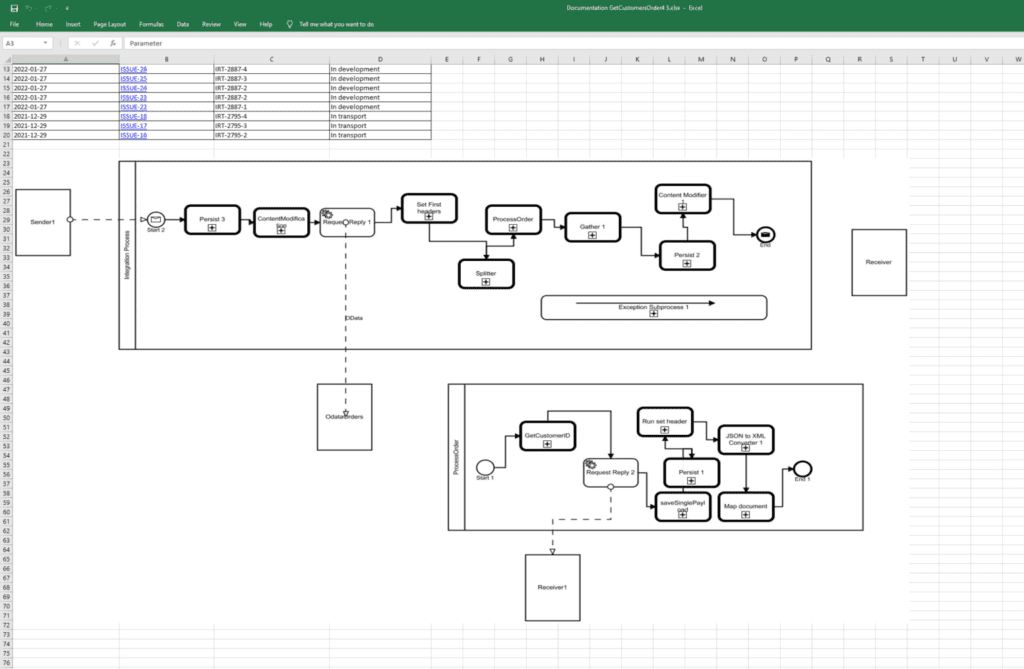This screenshot has width=1024, height=669.
Task: Click the Tell me what you want field
Action: 336,24
